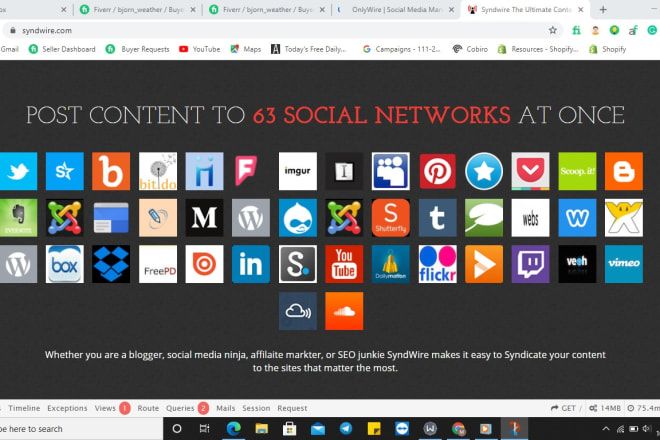Click the FreePD icon
Viewport: 660px width, 440px height.
[x=158, y=264]
